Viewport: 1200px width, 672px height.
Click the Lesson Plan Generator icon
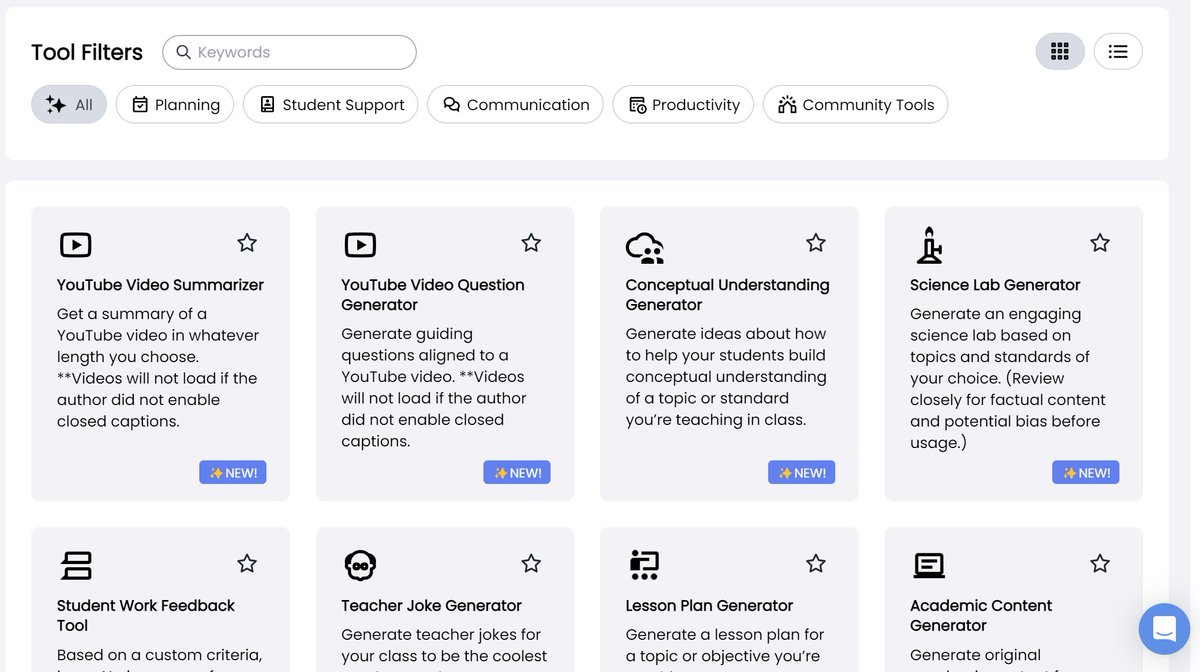pos(644,565)
